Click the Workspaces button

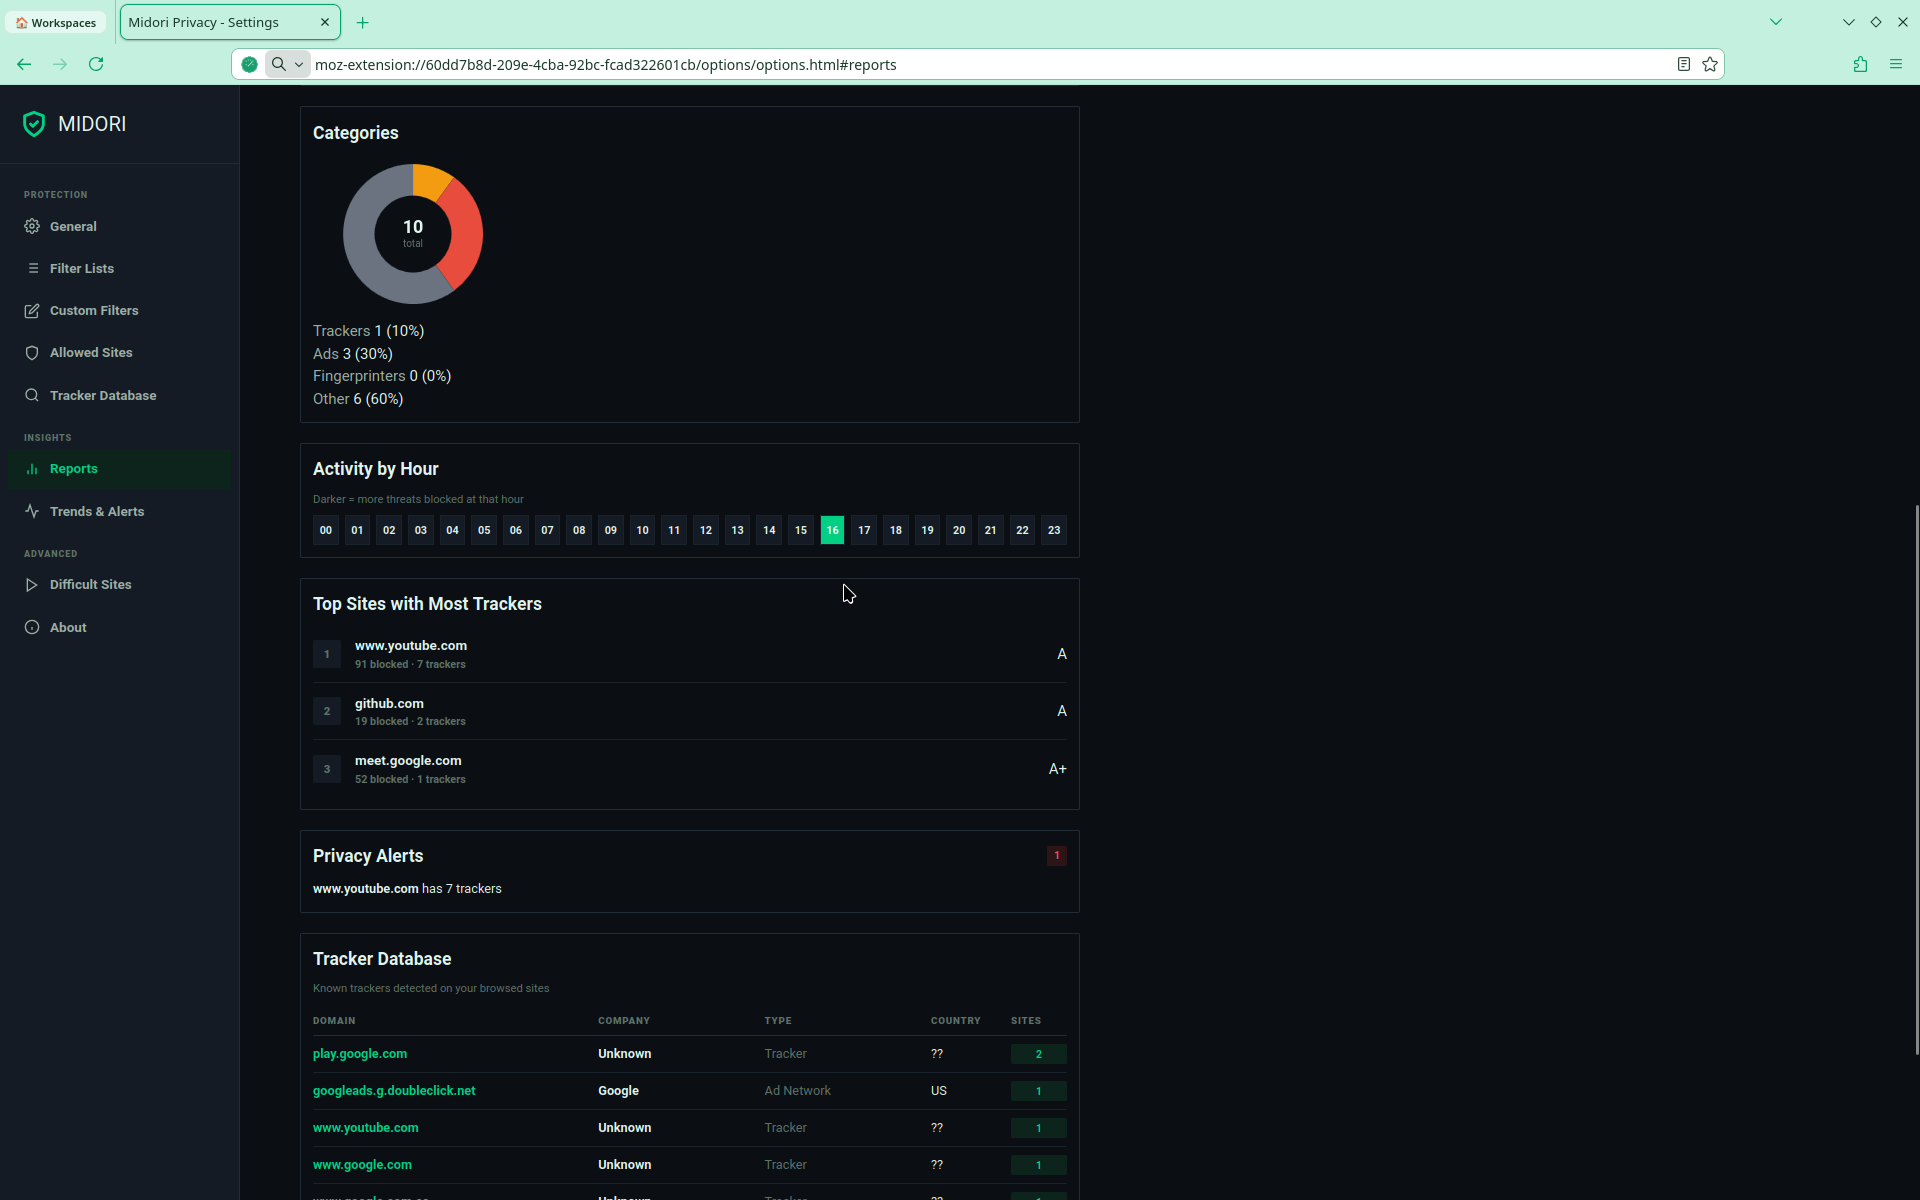(56, 22)
